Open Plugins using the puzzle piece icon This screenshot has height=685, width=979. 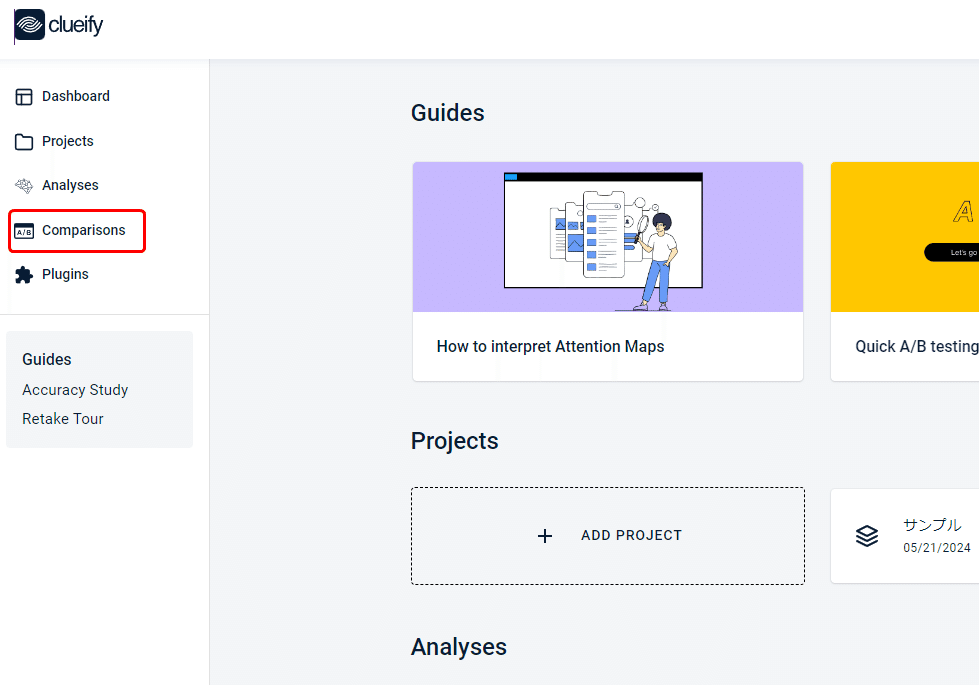(x=23, y=273)
